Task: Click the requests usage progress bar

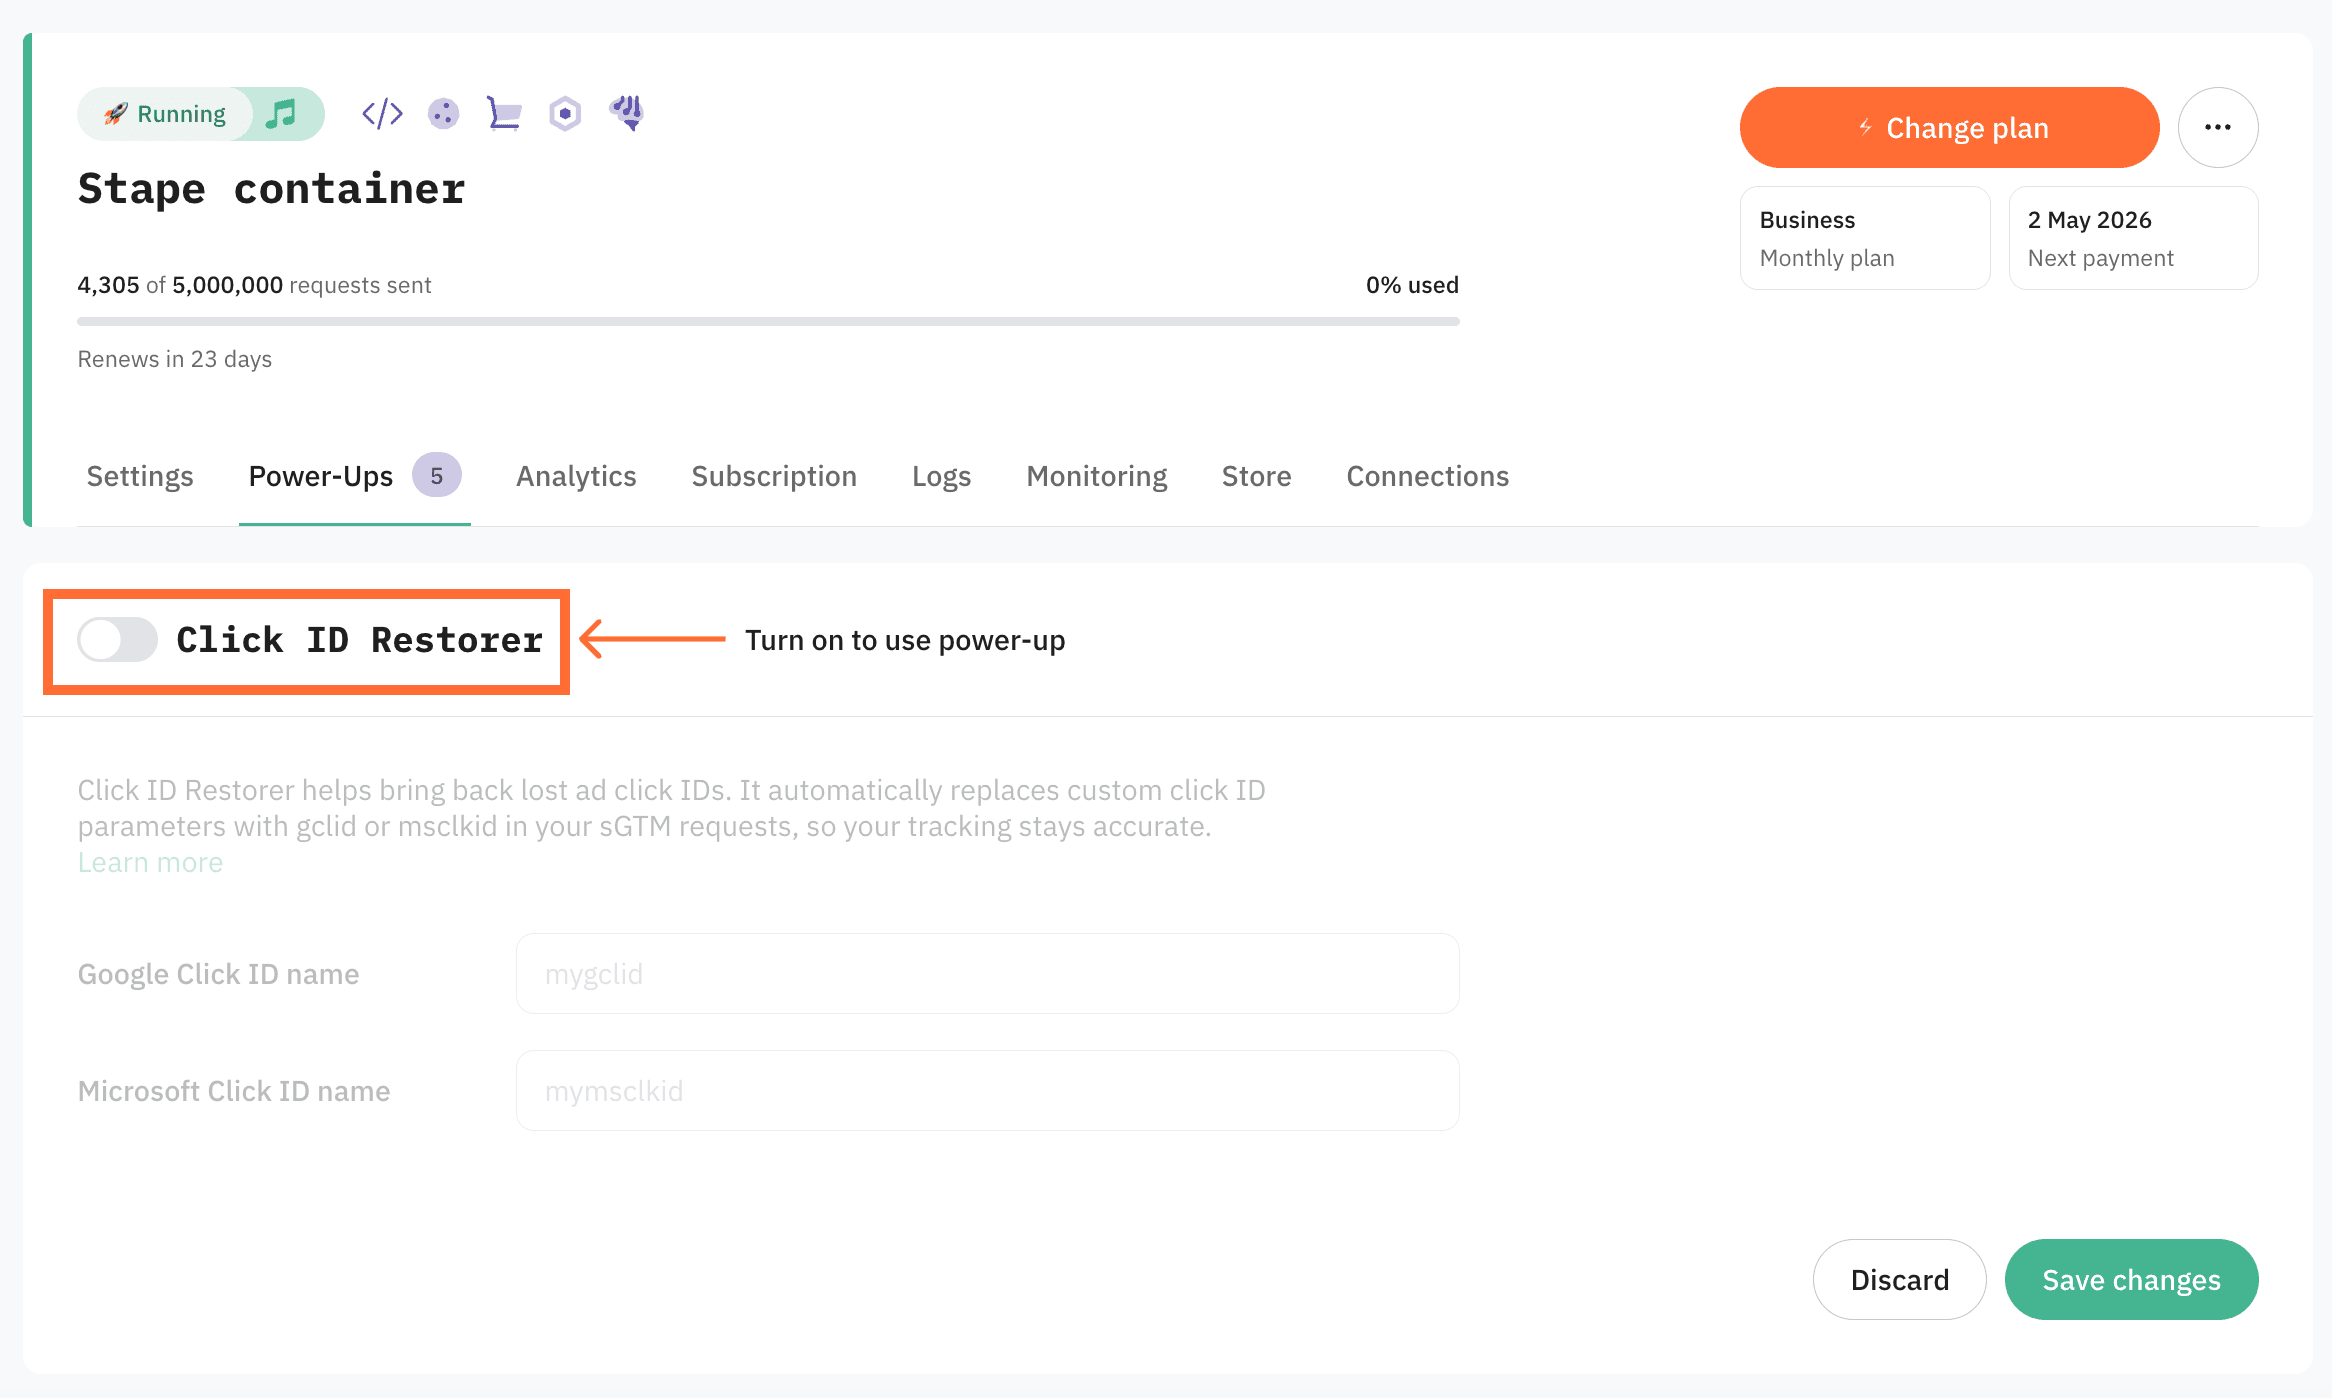Action: coord(767,321)
